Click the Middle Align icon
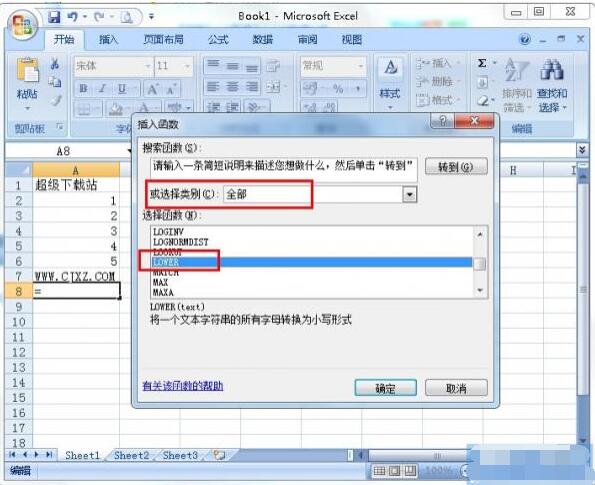Image resolution: width=595 pixels, height=485 pixels. tap(232, 66)
